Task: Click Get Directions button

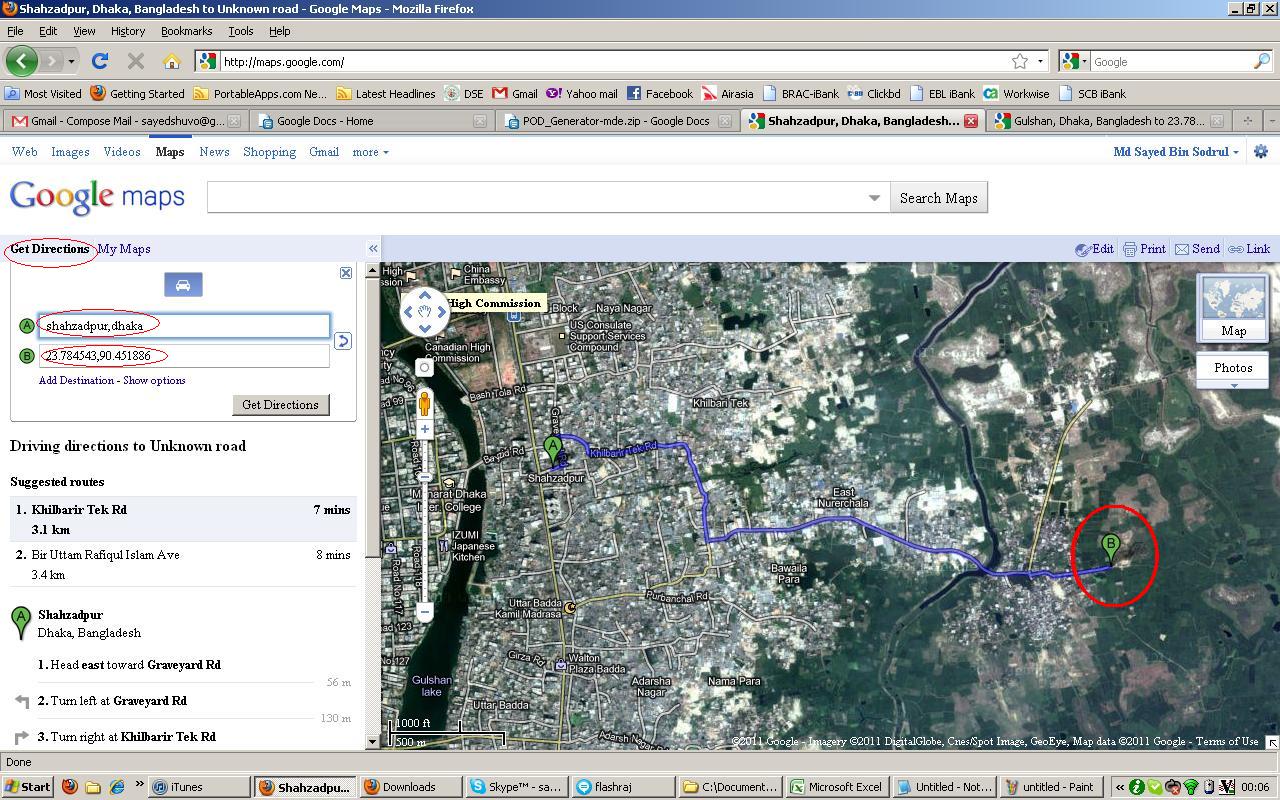Action: (x=280, y=405)
